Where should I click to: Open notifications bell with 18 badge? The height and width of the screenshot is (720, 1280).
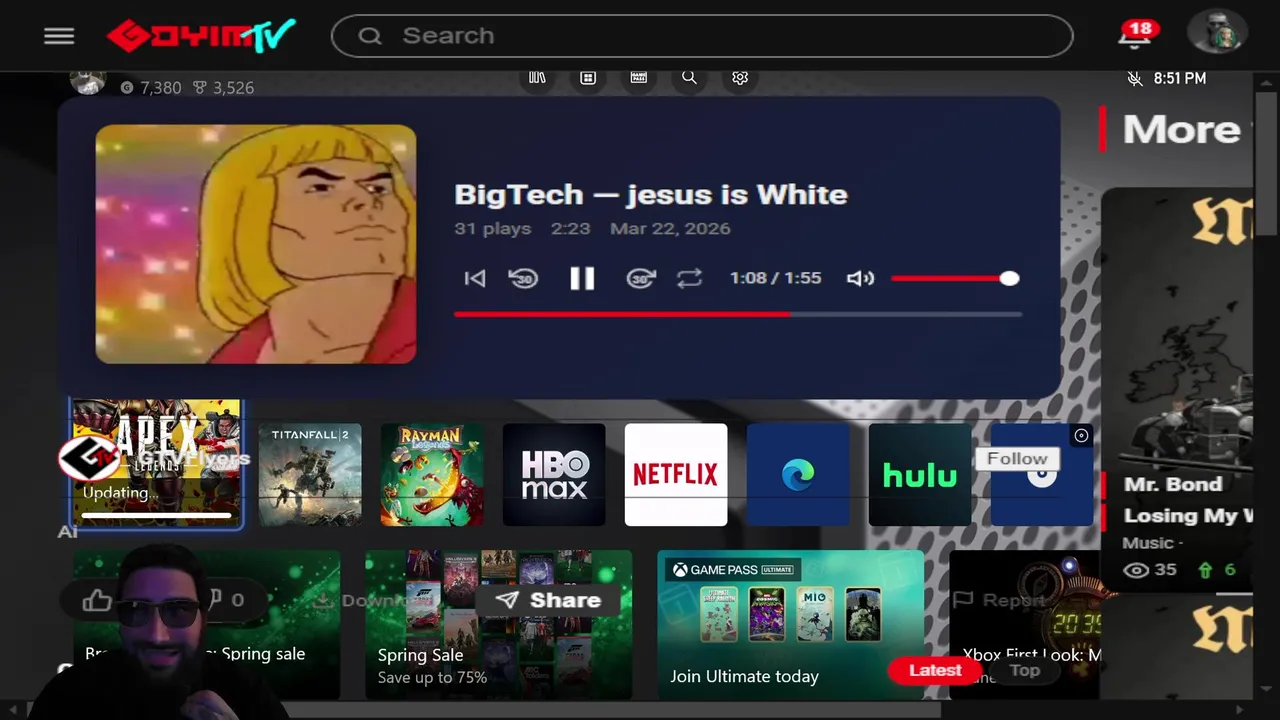tap(1136, 35)
